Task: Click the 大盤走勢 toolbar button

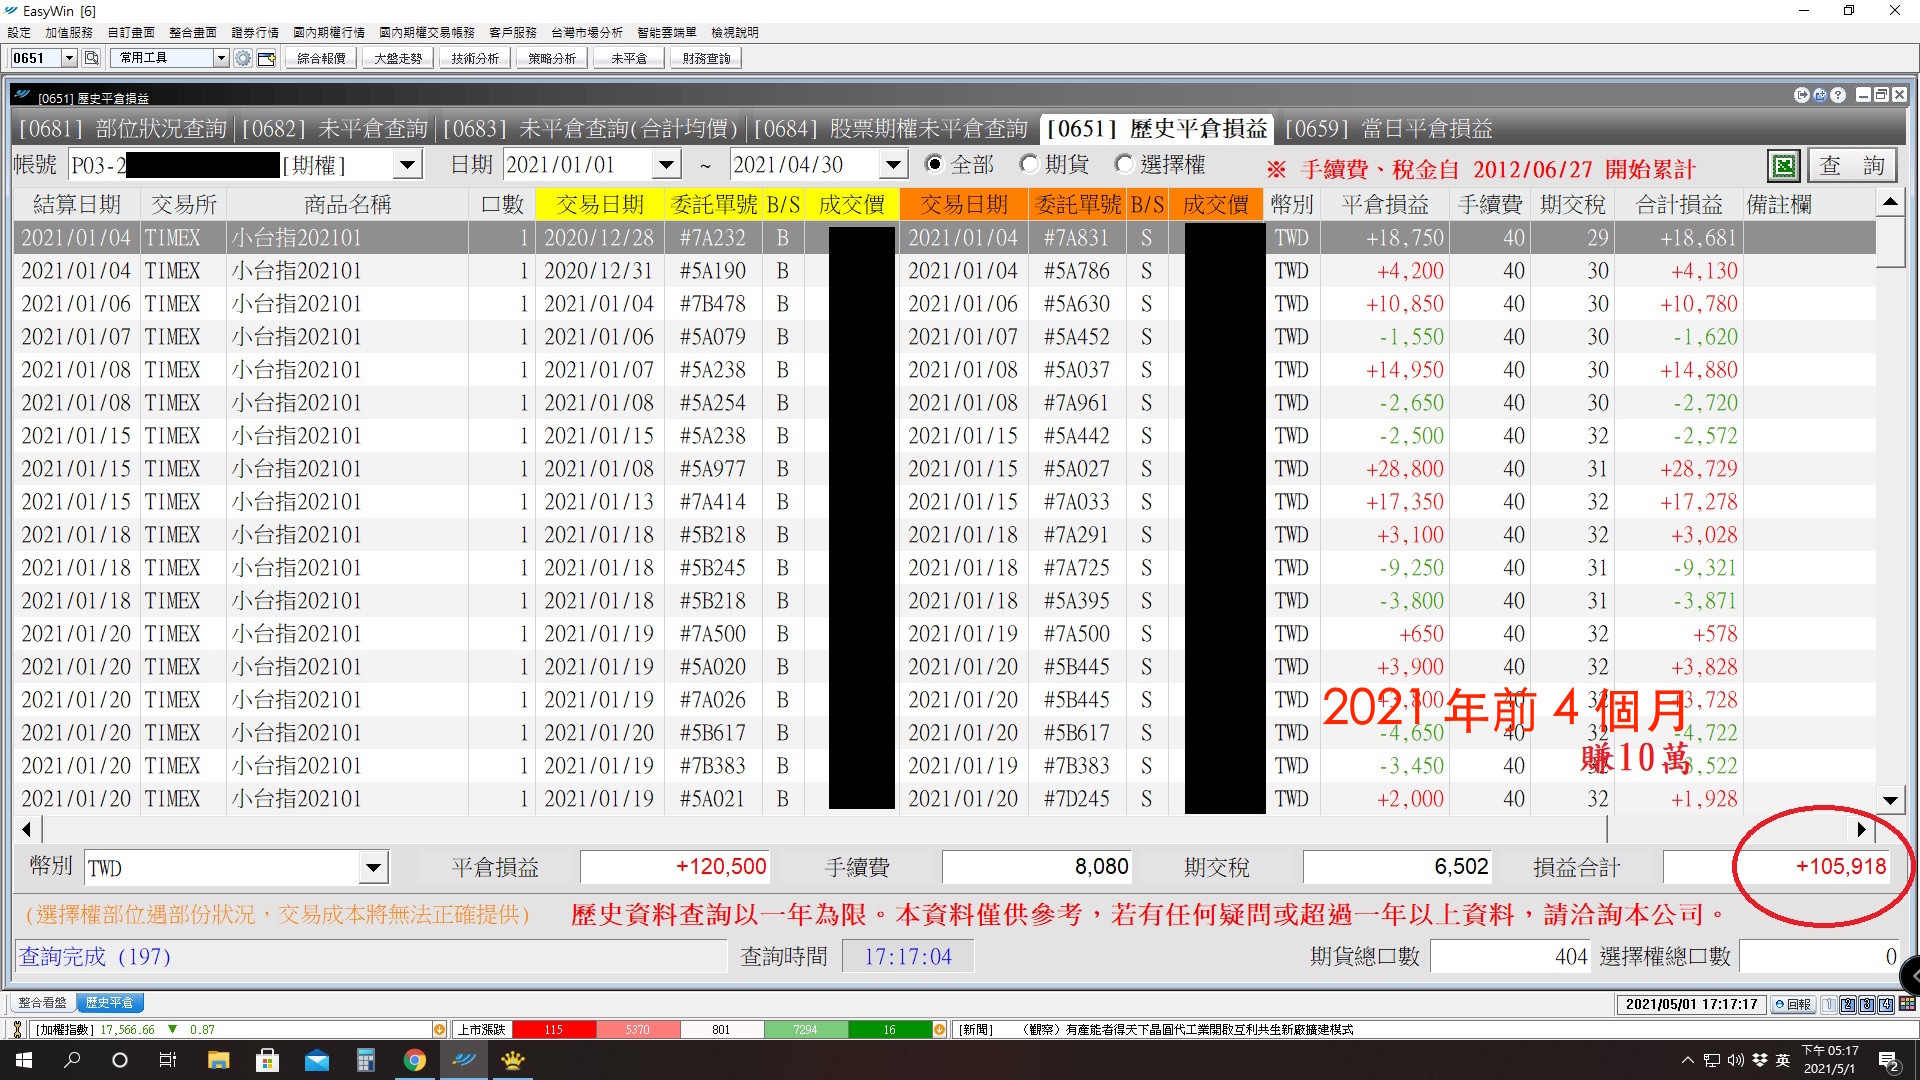Action: pos(398,58)
